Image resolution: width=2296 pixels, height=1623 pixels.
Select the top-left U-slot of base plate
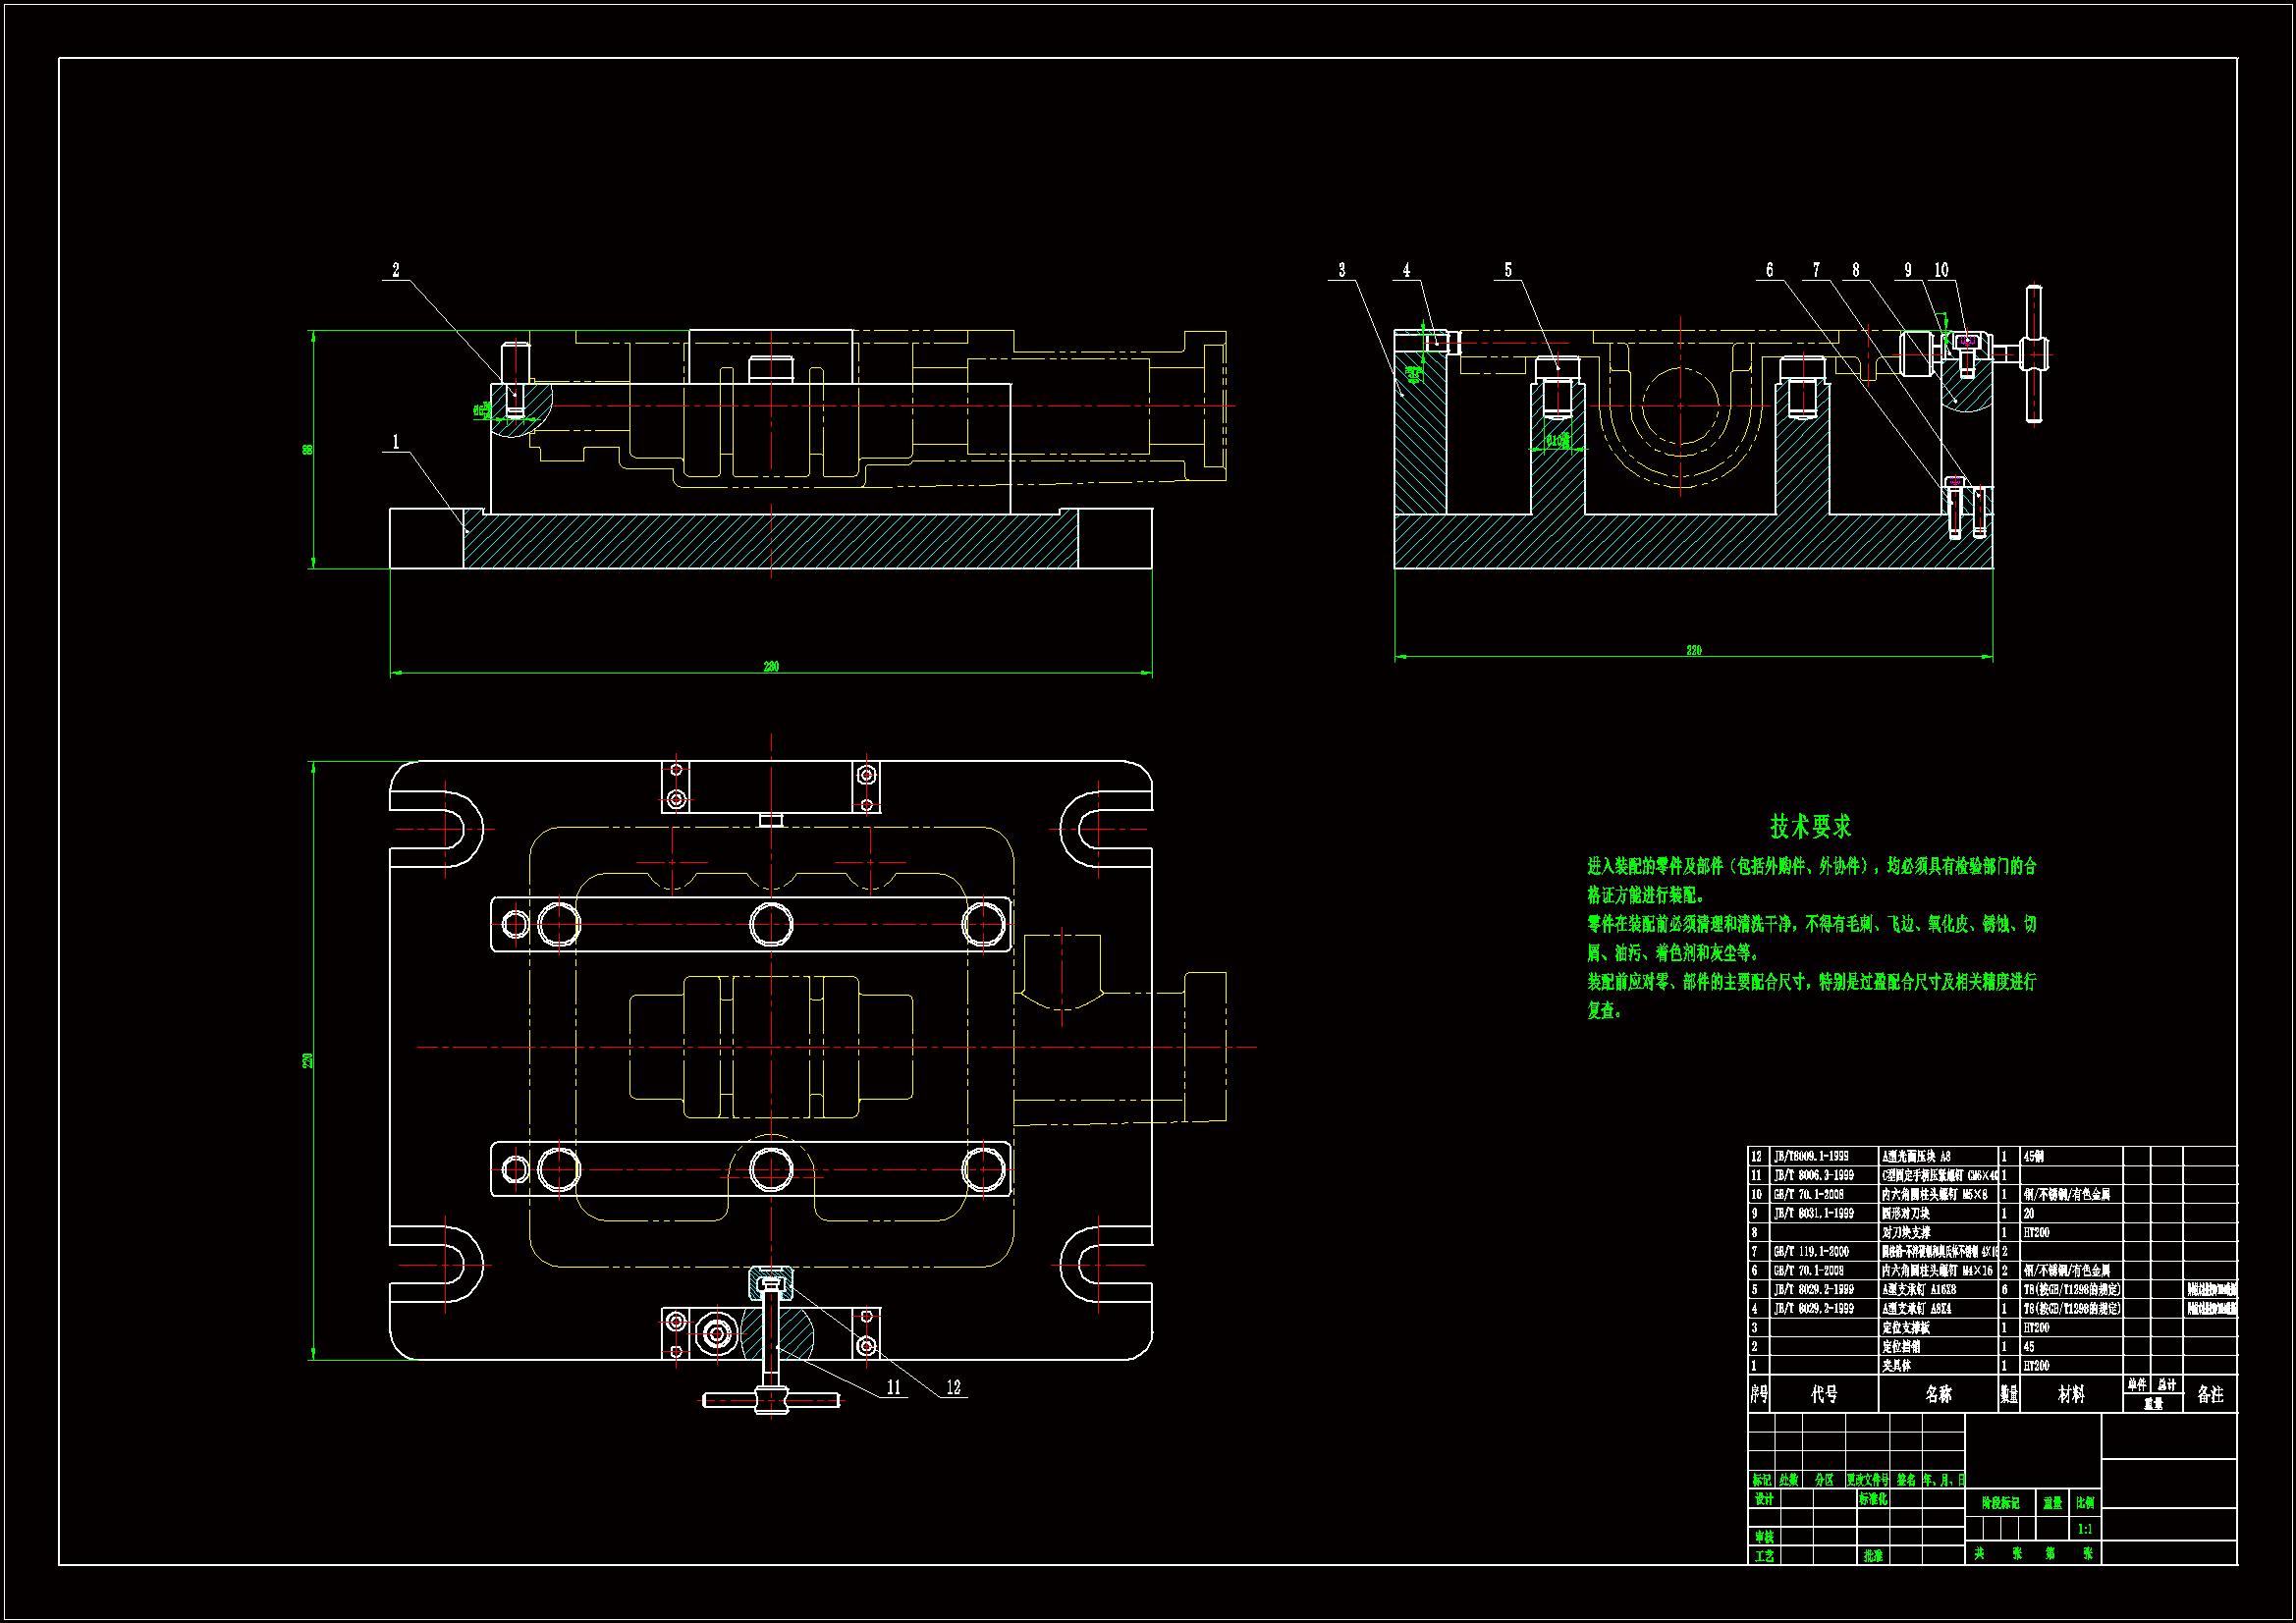440,829
